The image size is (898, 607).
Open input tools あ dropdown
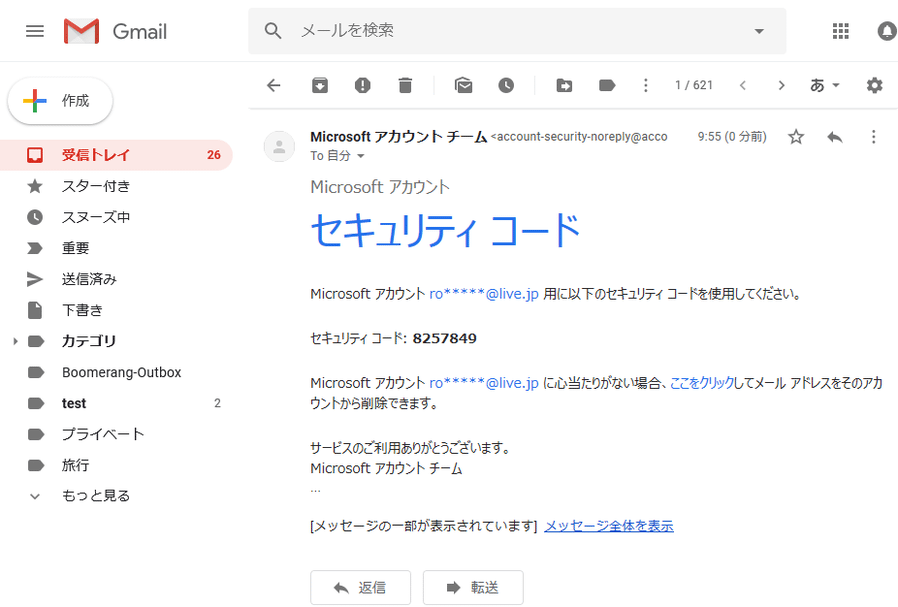coord(824,86)
